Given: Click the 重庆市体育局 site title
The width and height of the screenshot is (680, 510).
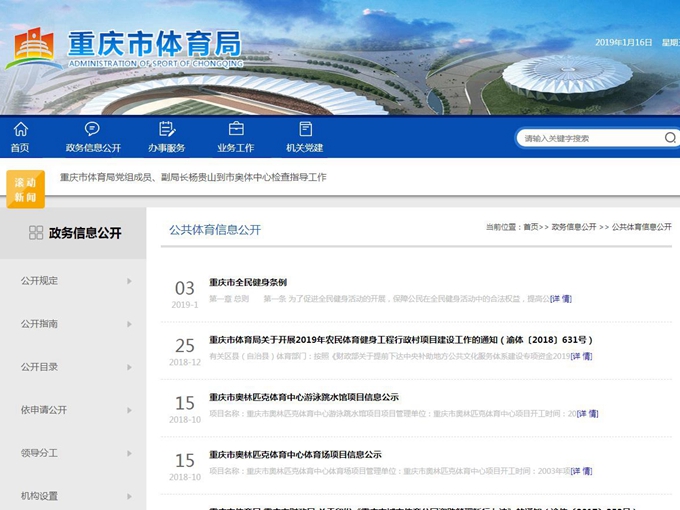Looking at the screenshot, I should coord(155,44).
